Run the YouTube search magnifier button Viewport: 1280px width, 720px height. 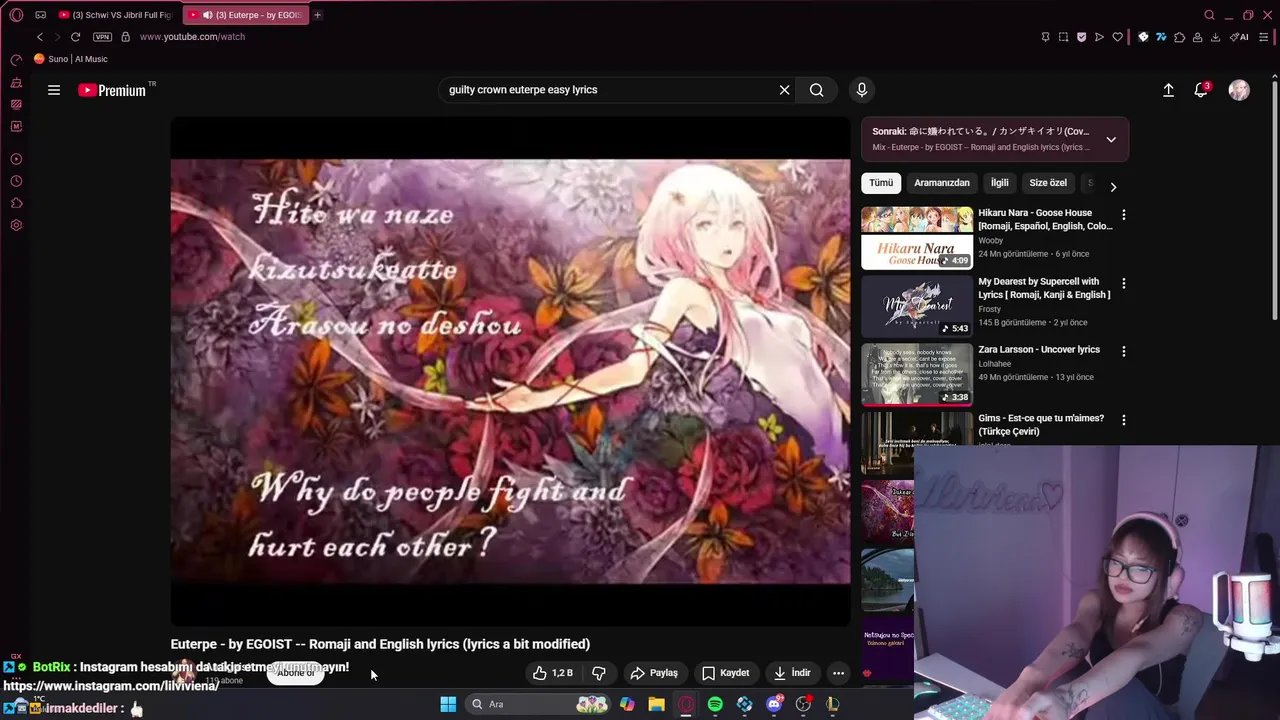coord(817,90)
